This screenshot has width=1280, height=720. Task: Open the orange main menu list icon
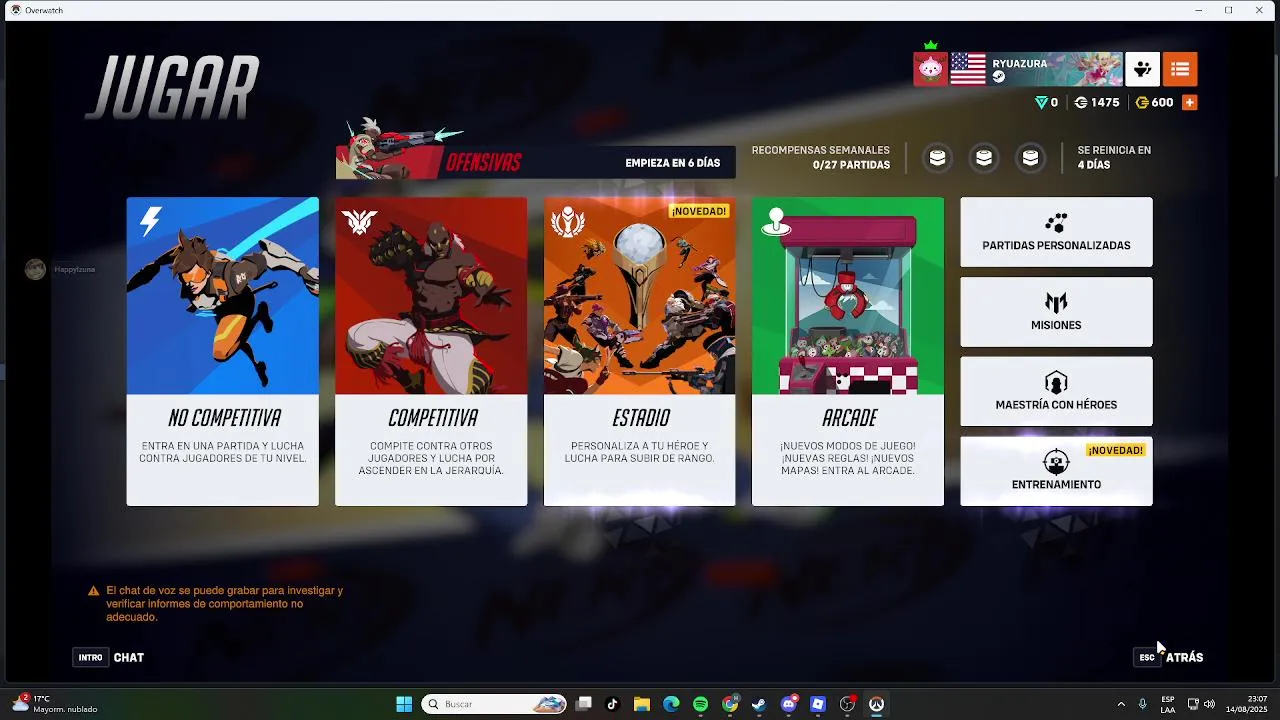click(1180, 69)
